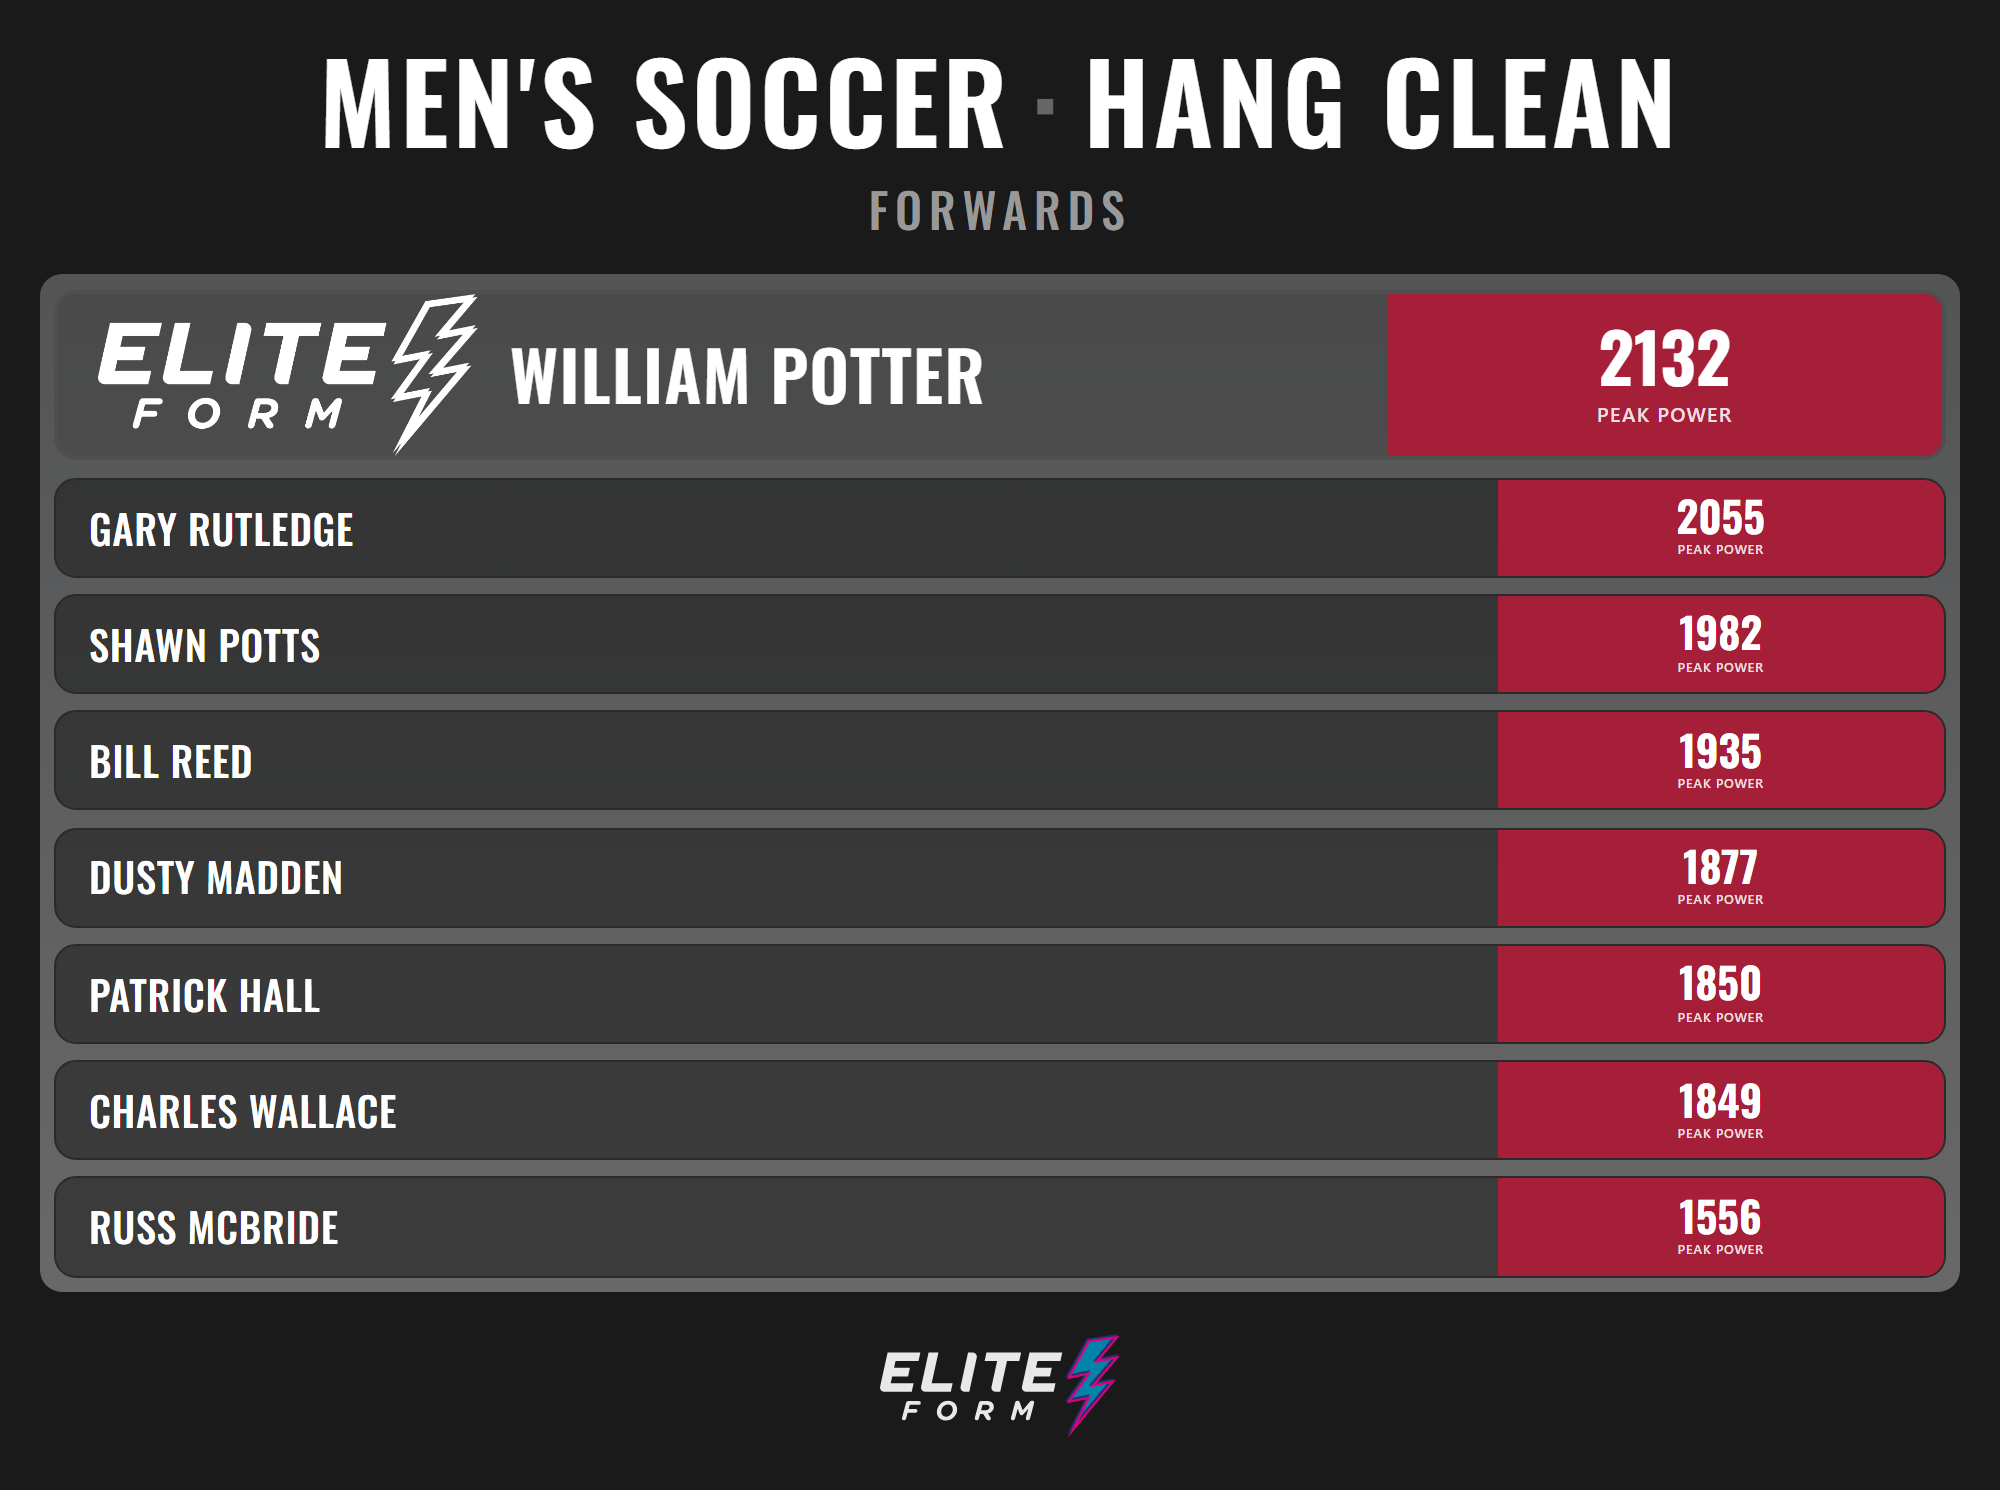This screenshot has width=2000, height=1490.
Task: Click the 1556 peak power value
Action: pyautogui.click(x=1720, y=1218)
